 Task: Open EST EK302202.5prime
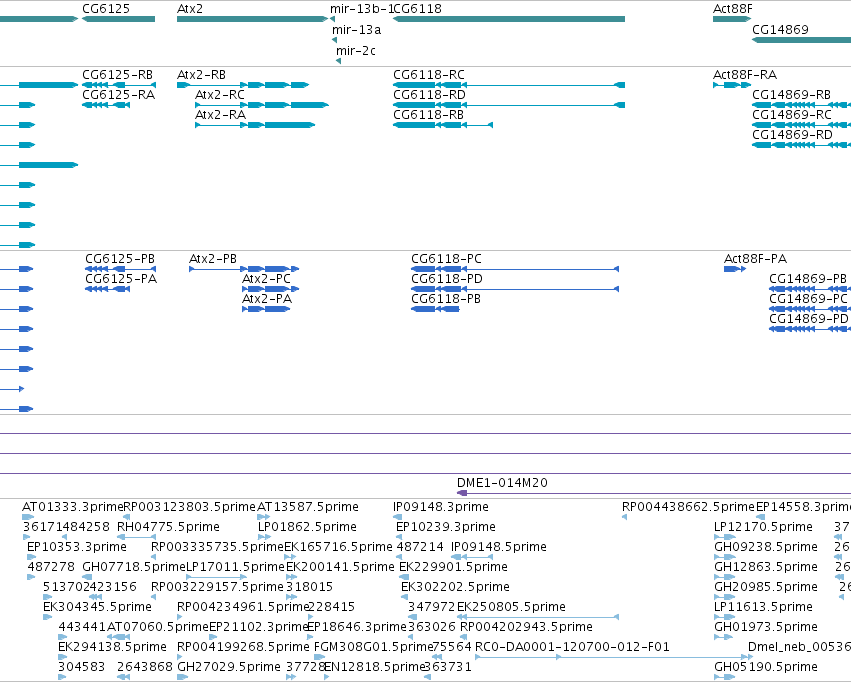(x=455, y=587)
